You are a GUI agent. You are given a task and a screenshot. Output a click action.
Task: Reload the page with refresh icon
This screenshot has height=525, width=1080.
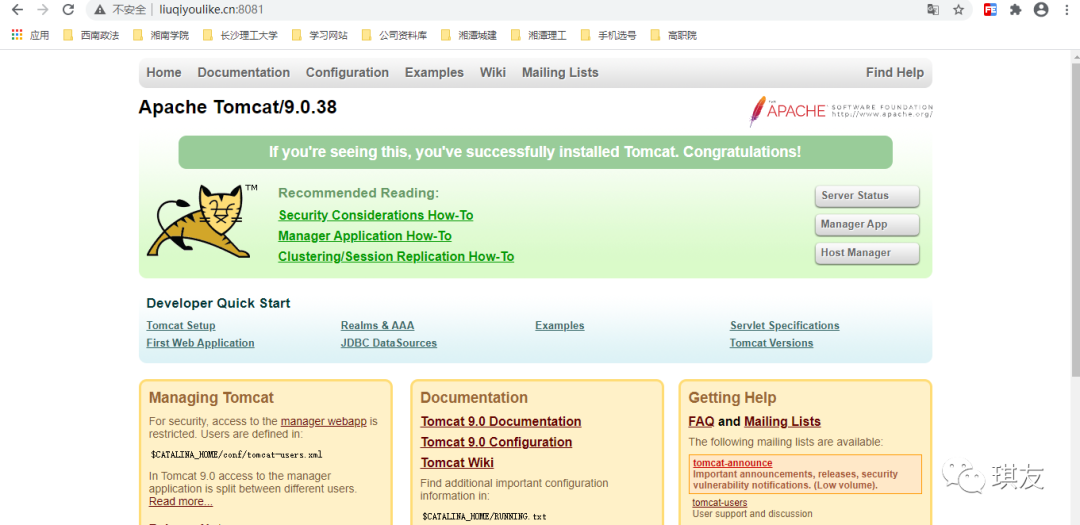pyautogui.click(x=68, y=10)
